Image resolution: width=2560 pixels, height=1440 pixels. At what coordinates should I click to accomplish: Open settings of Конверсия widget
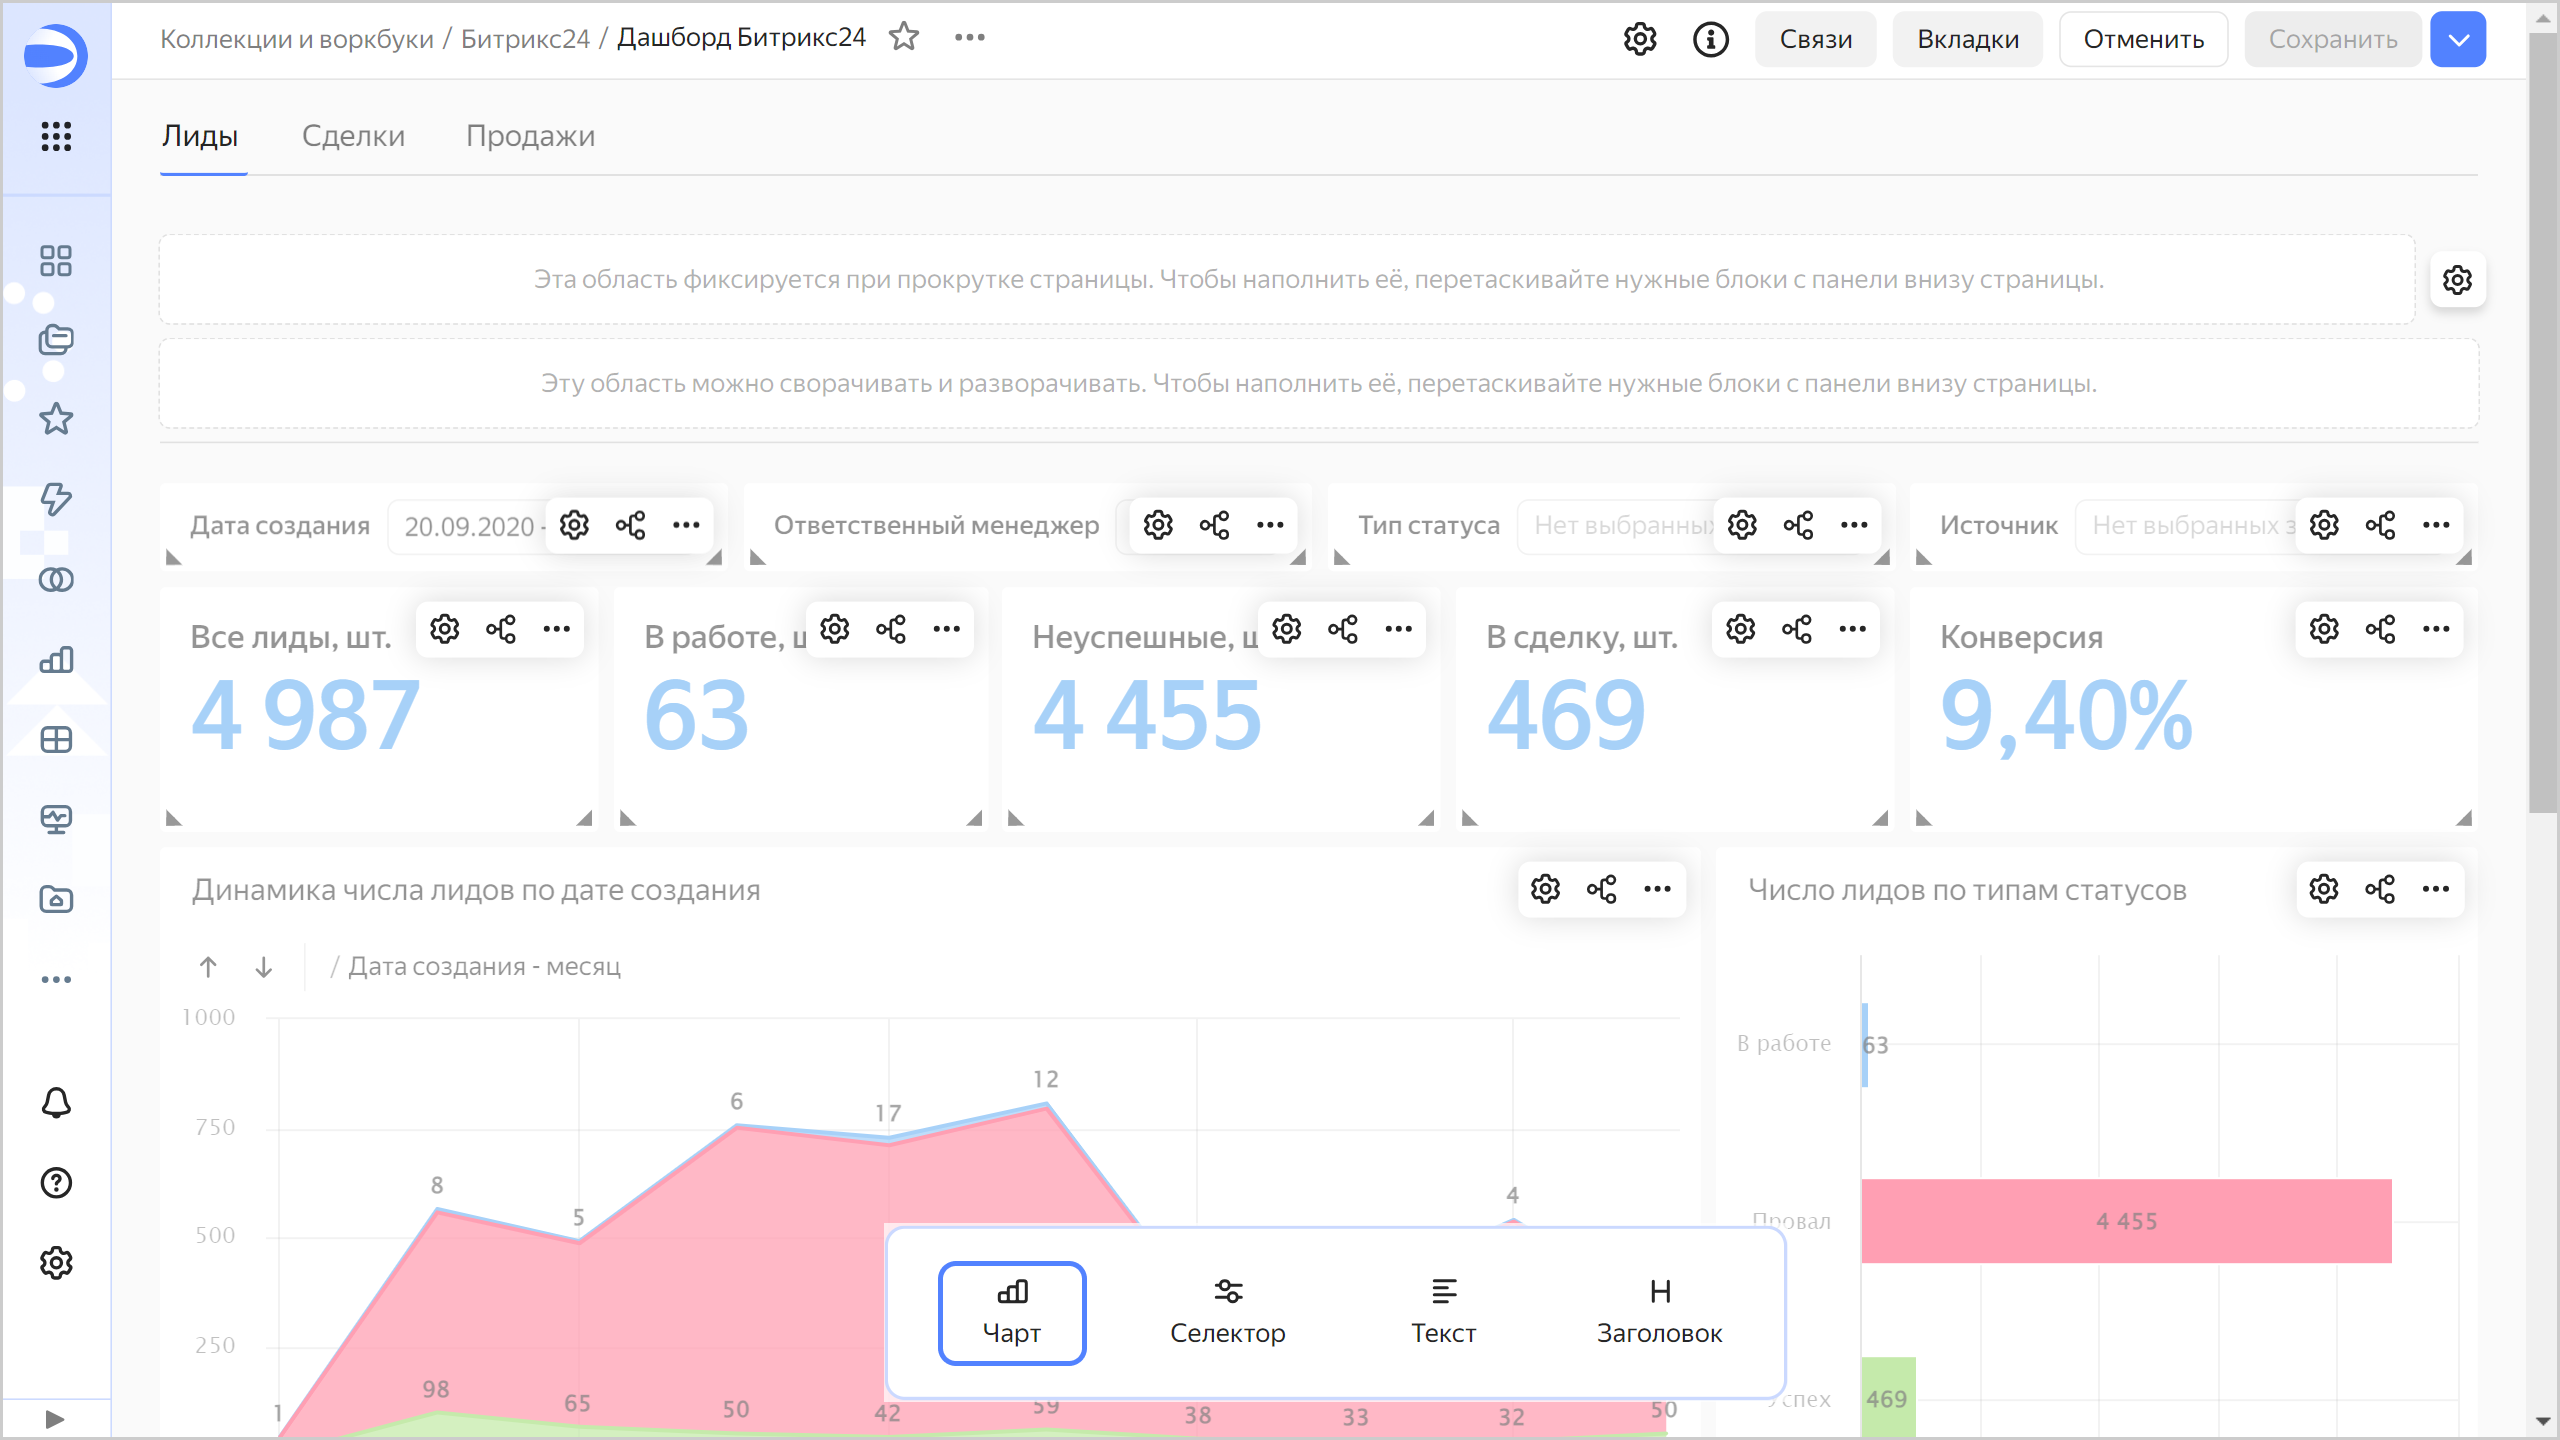[2324, 629]
